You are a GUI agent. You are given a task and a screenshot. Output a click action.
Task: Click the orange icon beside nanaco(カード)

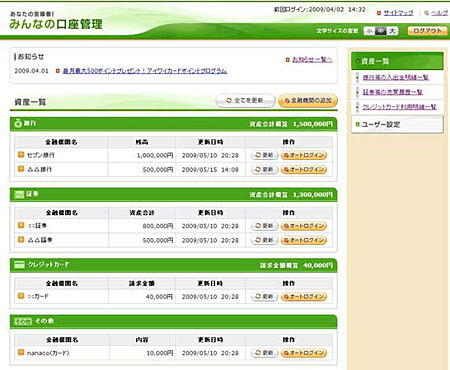click(21, 352)
